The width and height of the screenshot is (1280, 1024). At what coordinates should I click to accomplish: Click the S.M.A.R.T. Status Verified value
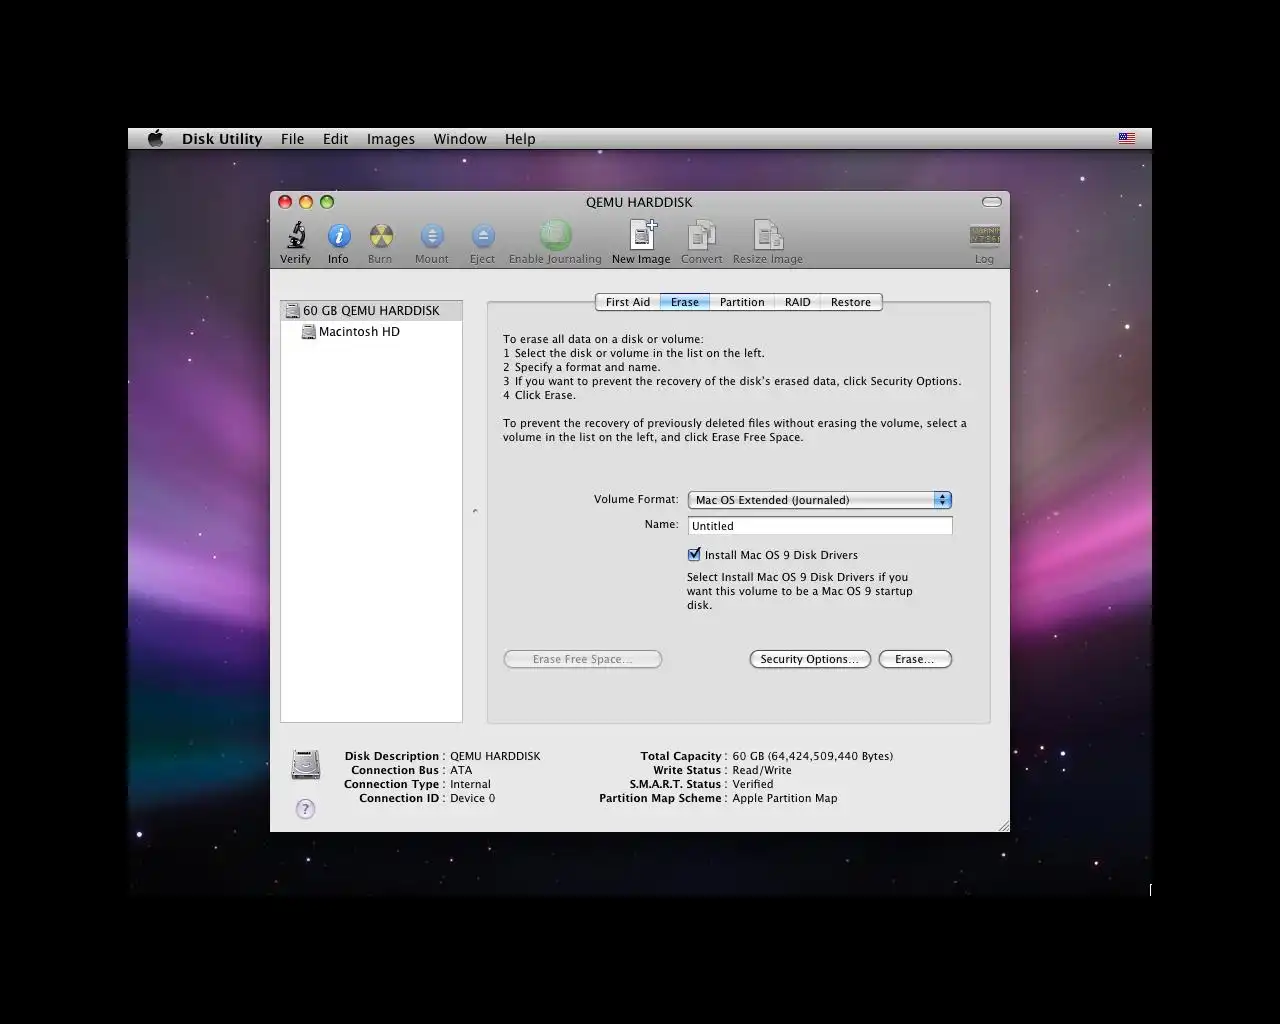pyautogui.click(x=753, y=784)
